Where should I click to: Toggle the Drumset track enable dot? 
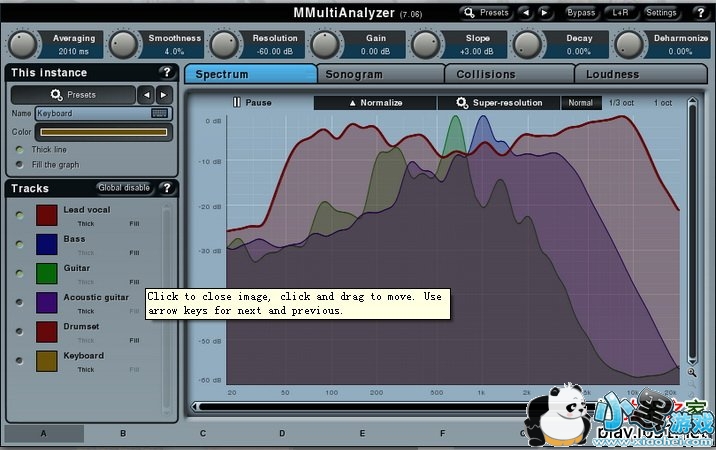point(20,331)
